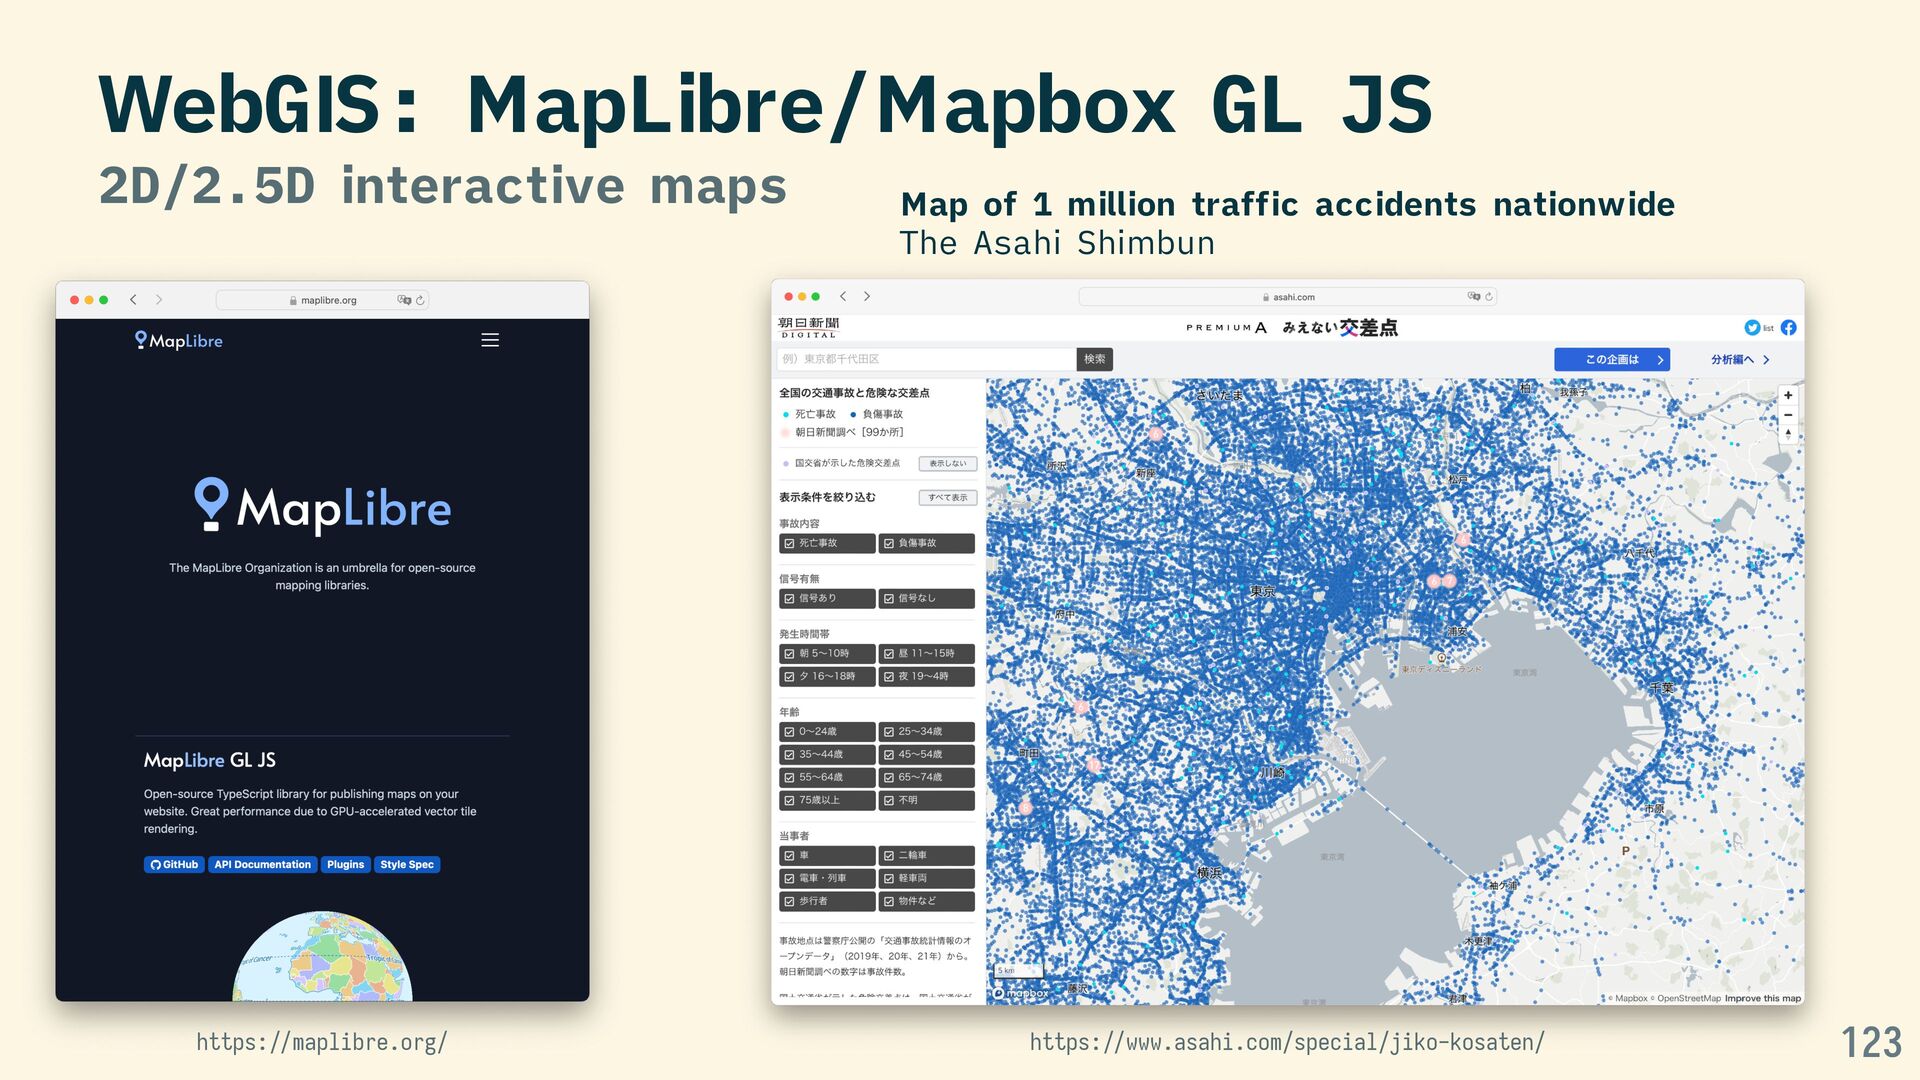
Task: Zoom in the accident map
Action: [1788, 395]
